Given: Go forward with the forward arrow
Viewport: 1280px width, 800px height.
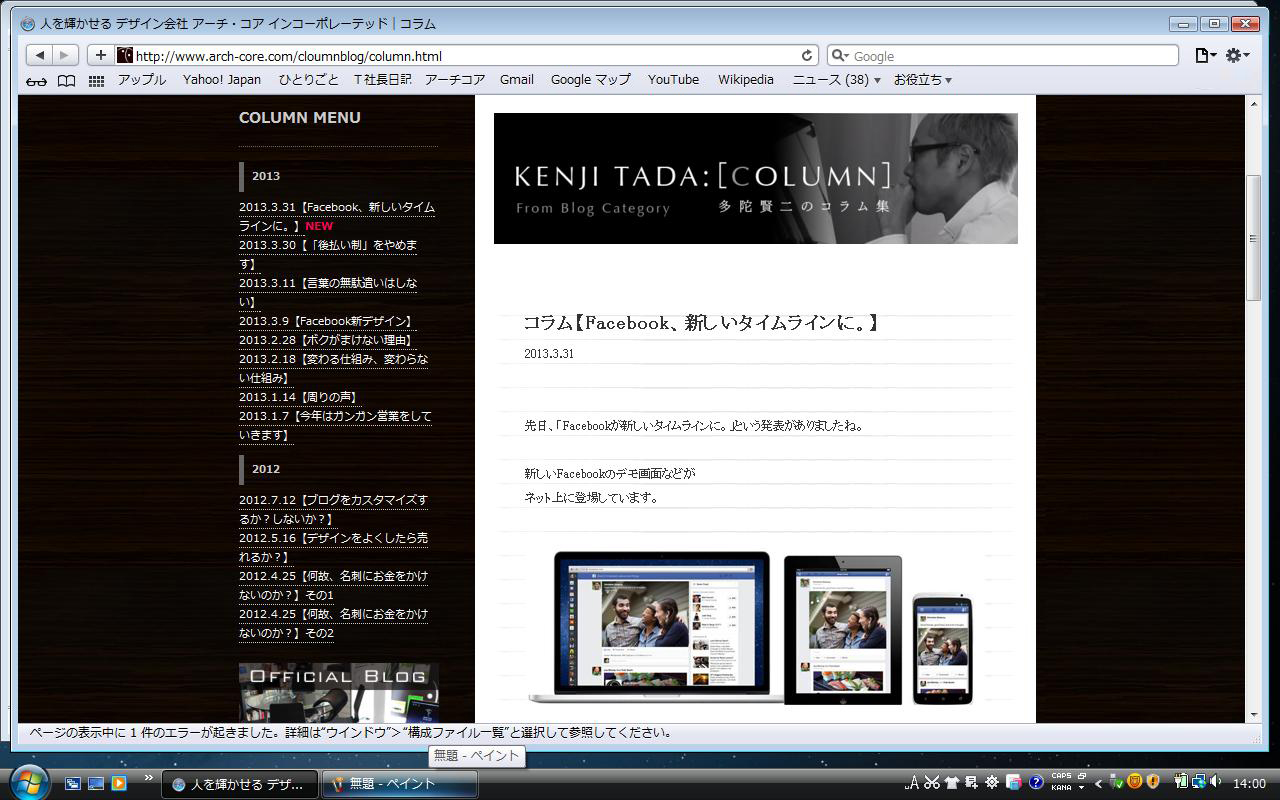Looking at the screenshot, I should (65, 55).
